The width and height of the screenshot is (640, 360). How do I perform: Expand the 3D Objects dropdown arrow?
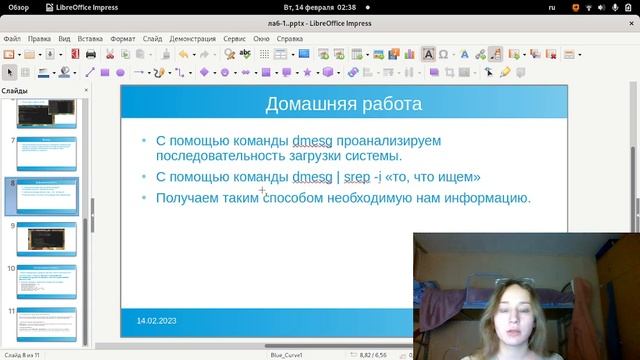click(338, 73)
